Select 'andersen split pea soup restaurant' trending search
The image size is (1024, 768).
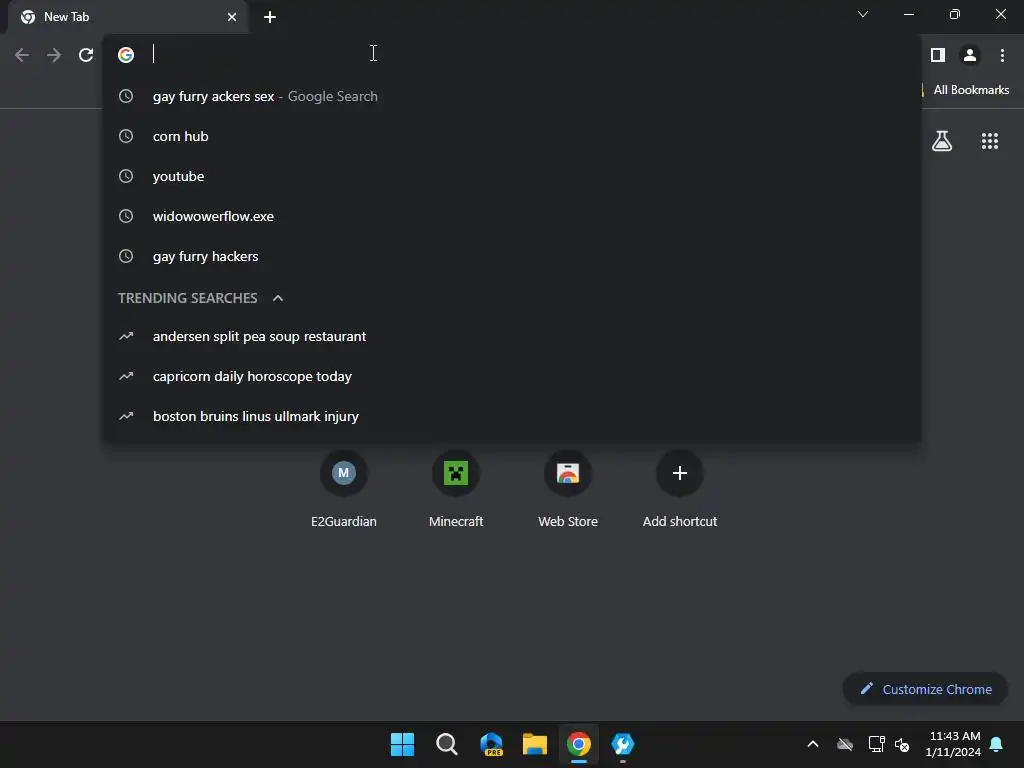512,336
